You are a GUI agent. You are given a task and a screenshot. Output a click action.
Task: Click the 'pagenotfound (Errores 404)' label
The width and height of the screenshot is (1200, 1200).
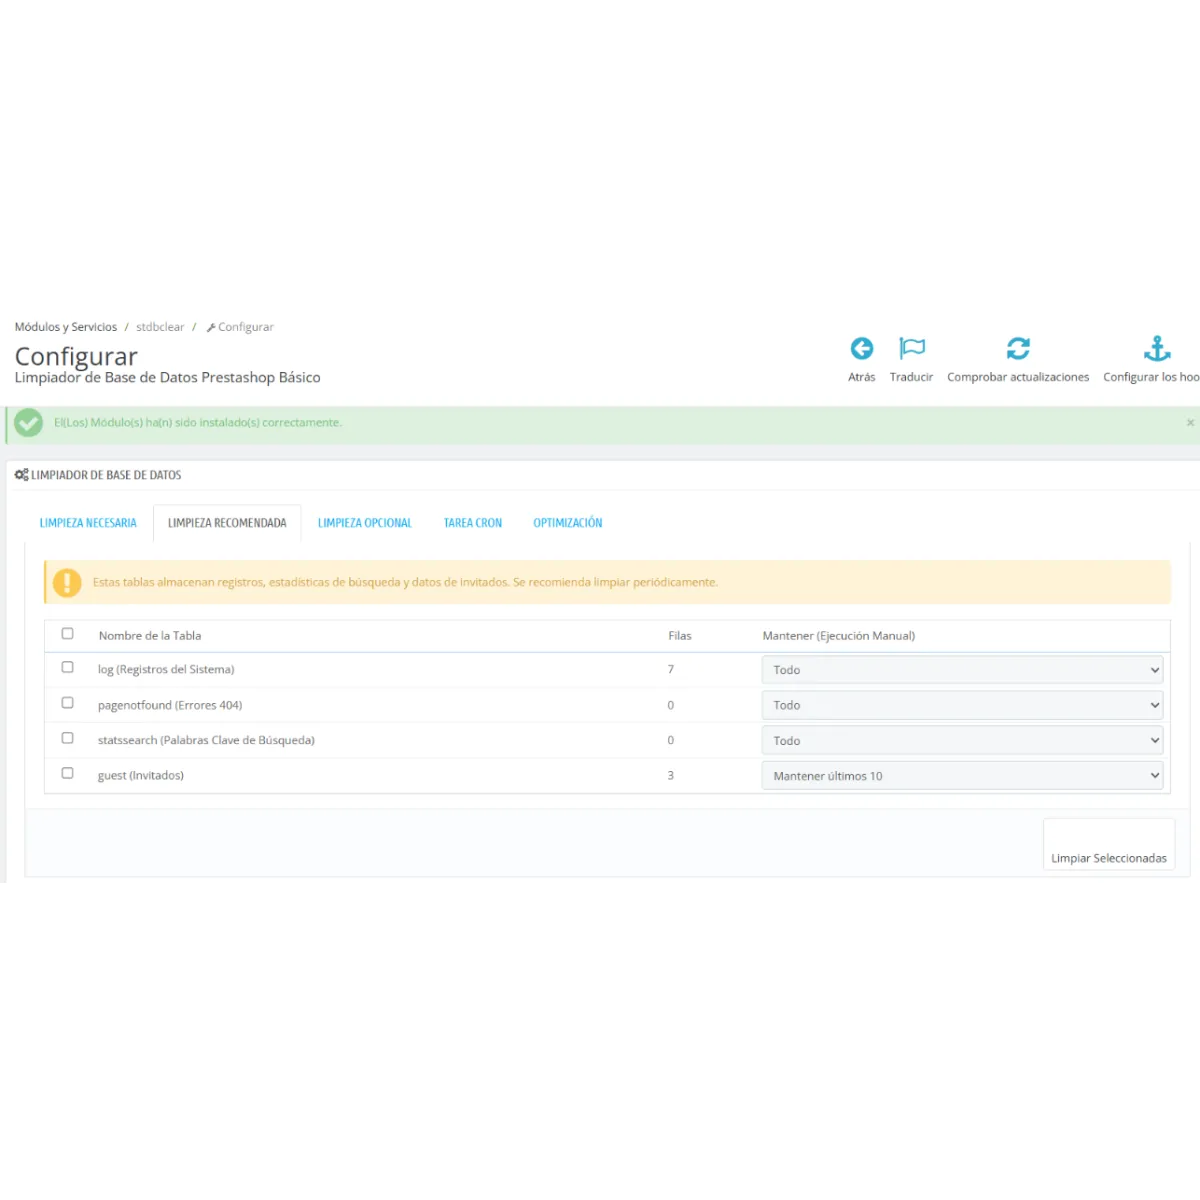(170, 706)
